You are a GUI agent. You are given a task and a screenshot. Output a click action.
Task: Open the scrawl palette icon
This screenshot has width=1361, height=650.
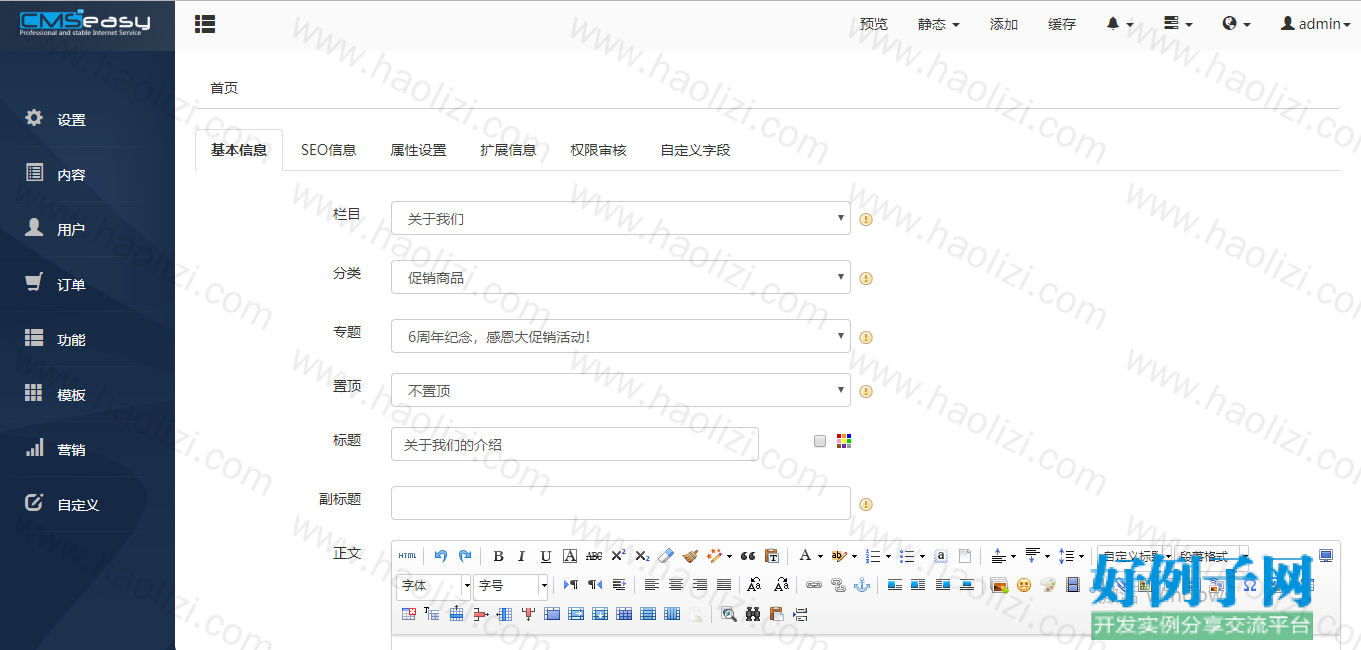click(1048, 585)
